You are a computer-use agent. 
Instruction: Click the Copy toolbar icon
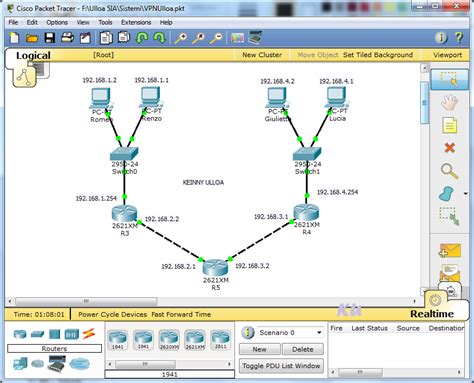(x=106, y=38)
